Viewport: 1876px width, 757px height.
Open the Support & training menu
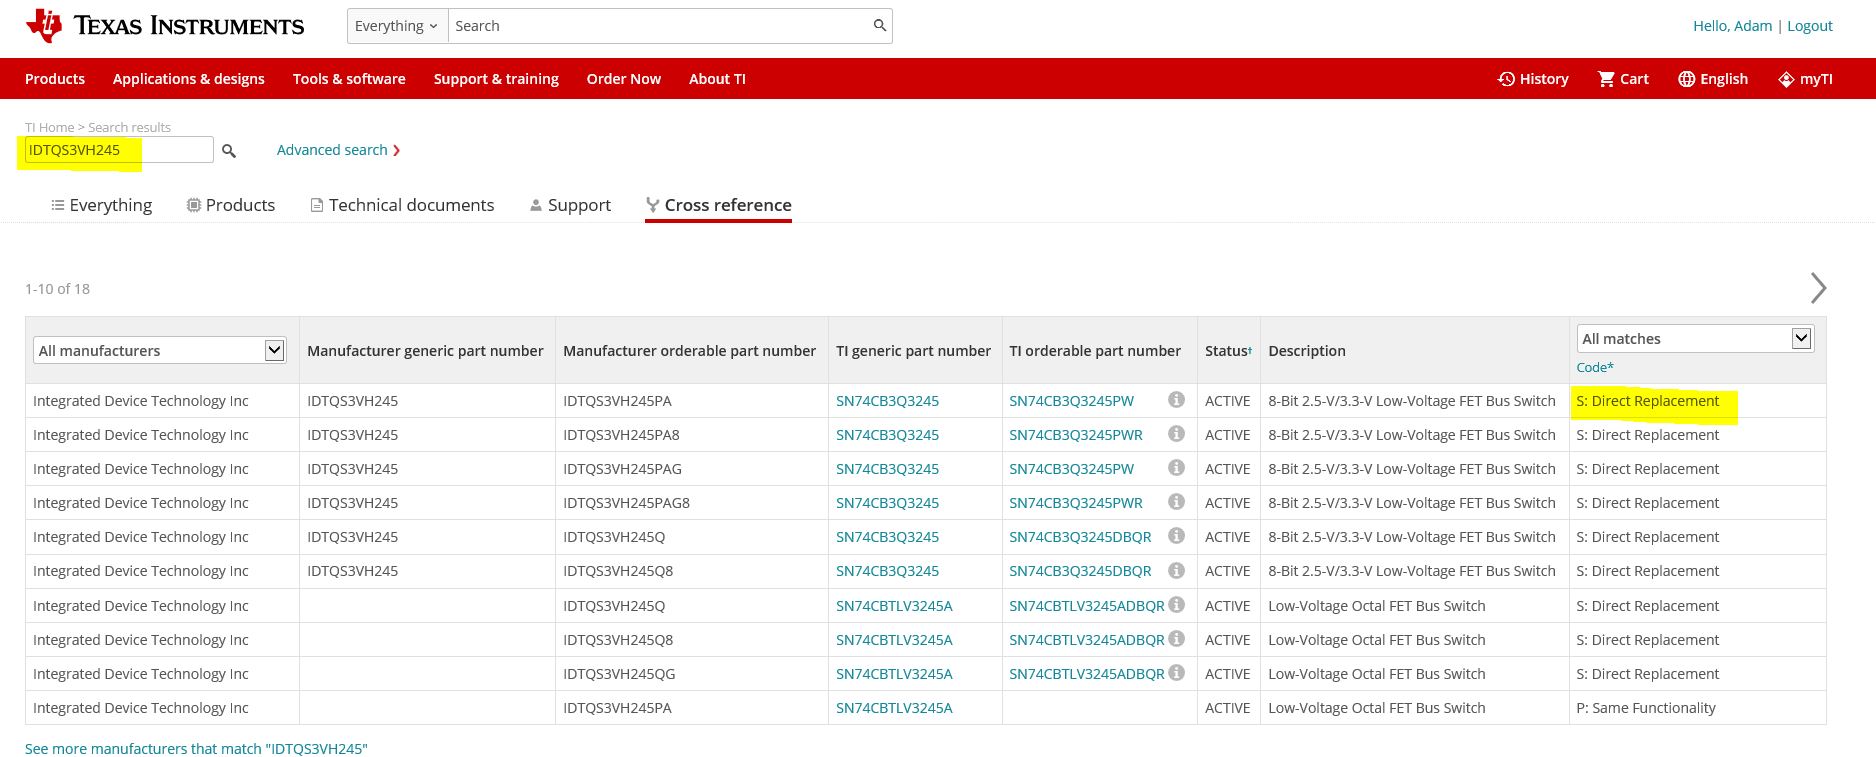[496, 79]
